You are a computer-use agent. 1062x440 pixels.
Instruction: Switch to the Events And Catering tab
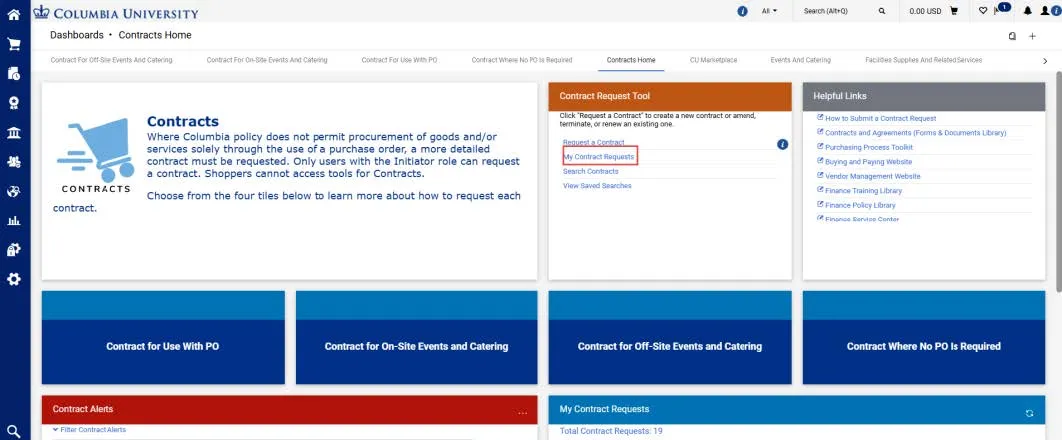click(x=801, y=60)
